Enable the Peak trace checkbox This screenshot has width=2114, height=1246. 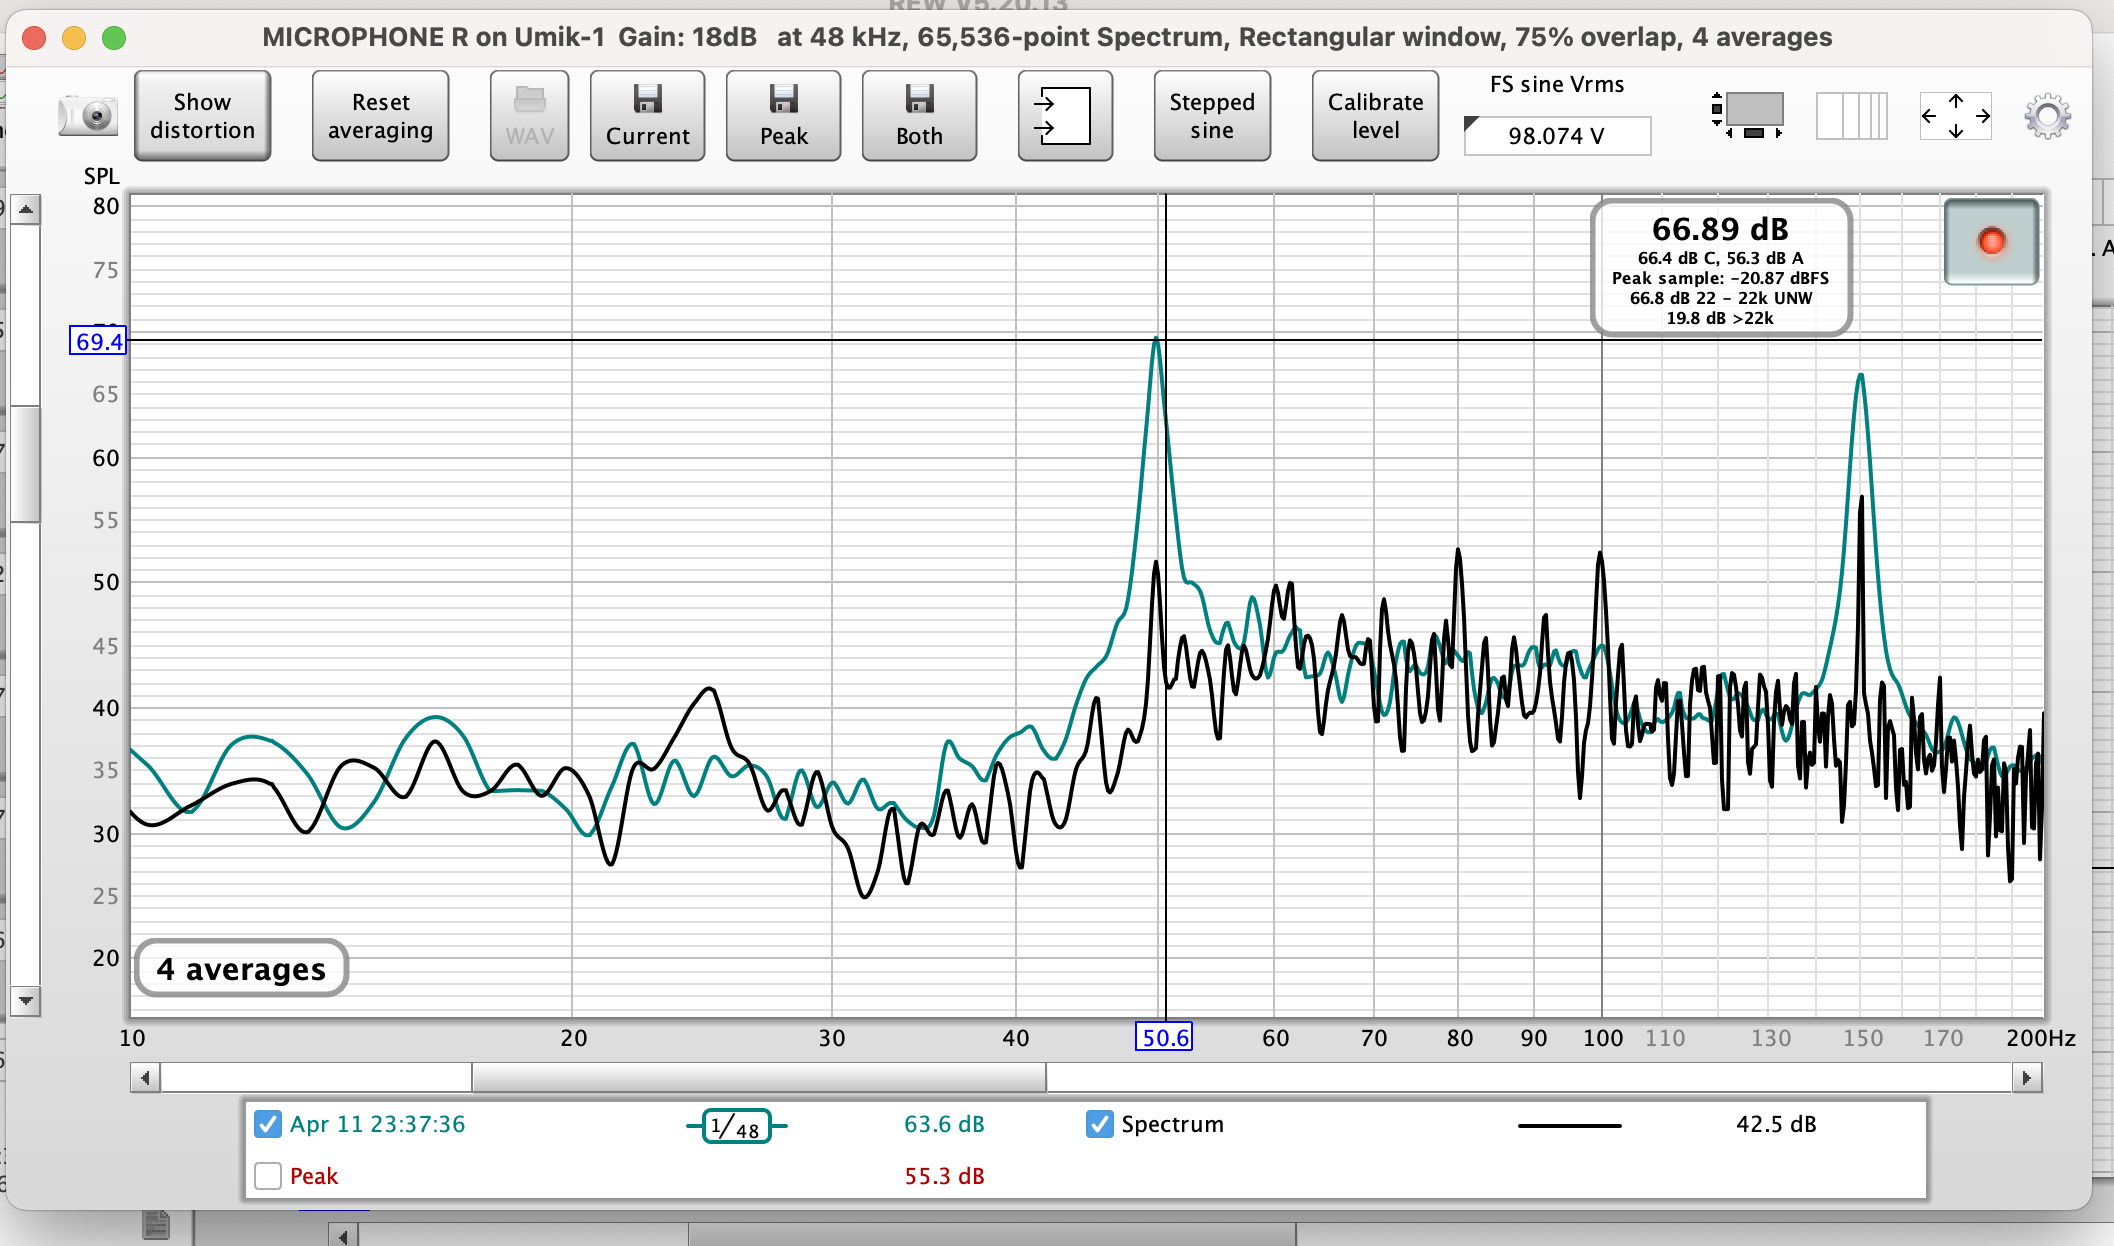click(268, 1176)
